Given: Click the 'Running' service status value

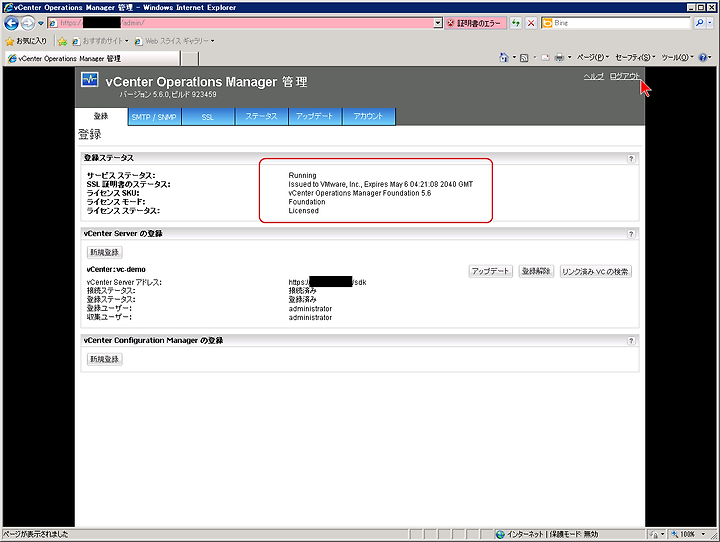Looking at the screenshot, I should [x=302, y=175].
